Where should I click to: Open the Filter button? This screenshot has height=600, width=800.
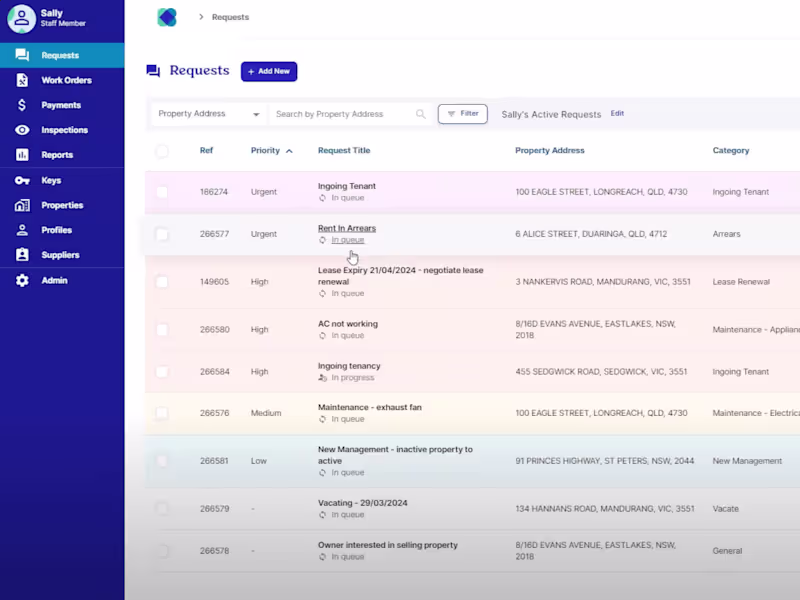point(462,114)
